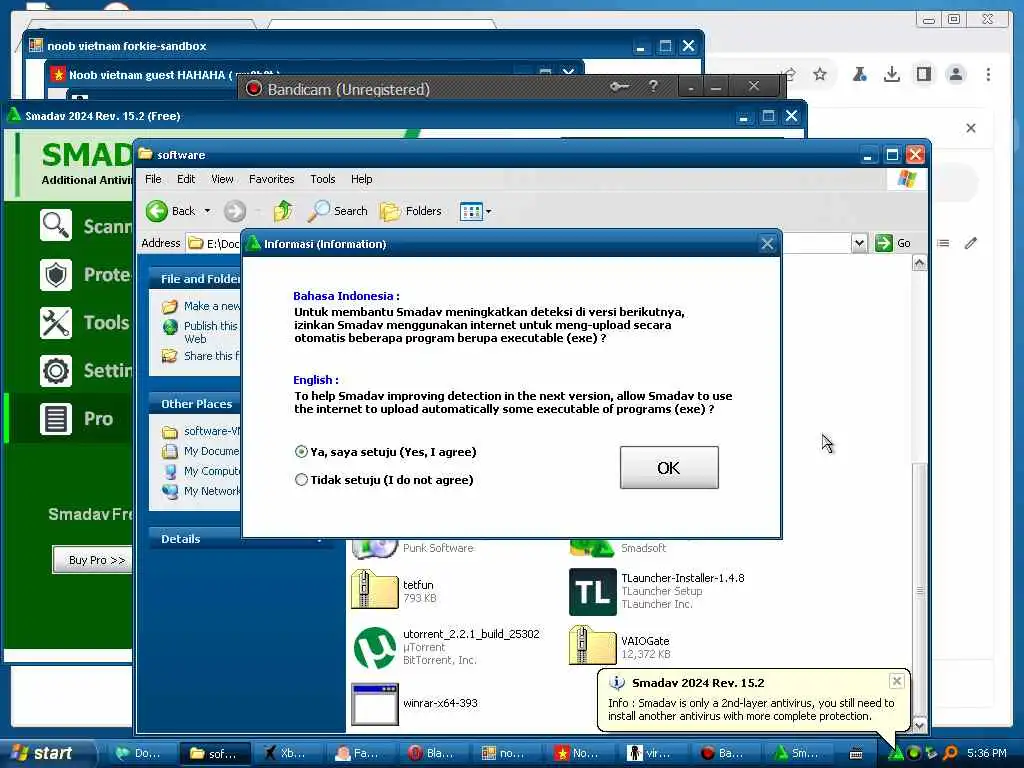Click Smadav green triangle tray icon
1024x768 pixels.
[897, 753]
